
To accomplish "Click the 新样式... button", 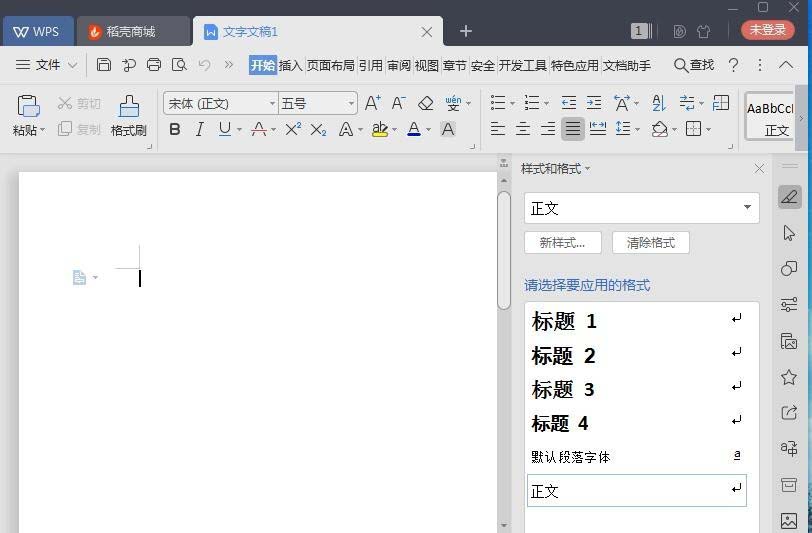I will click(563, 243).
